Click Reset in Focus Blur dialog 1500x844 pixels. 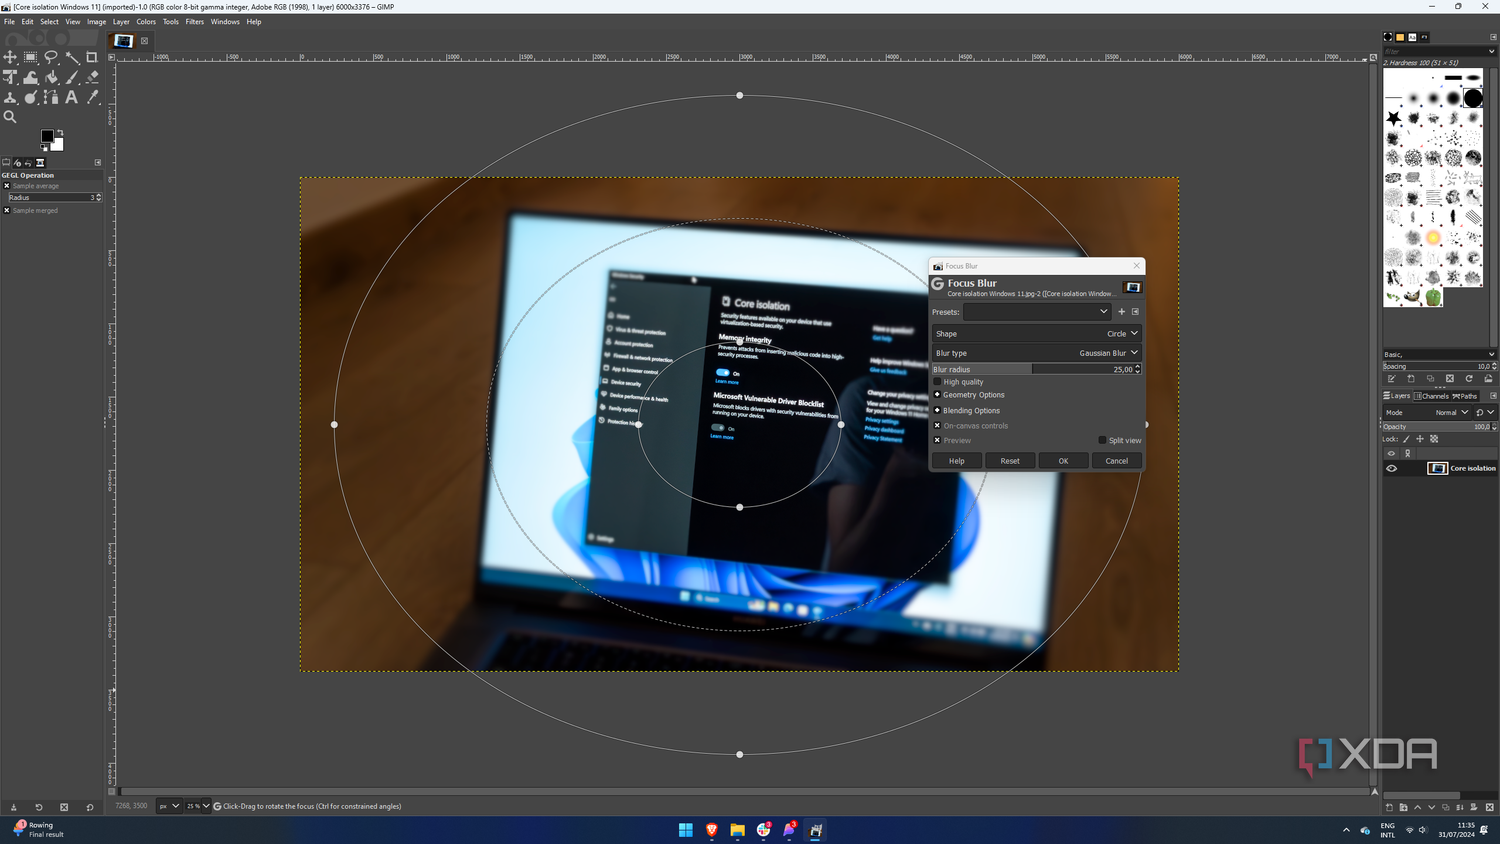coord(1010,461)
